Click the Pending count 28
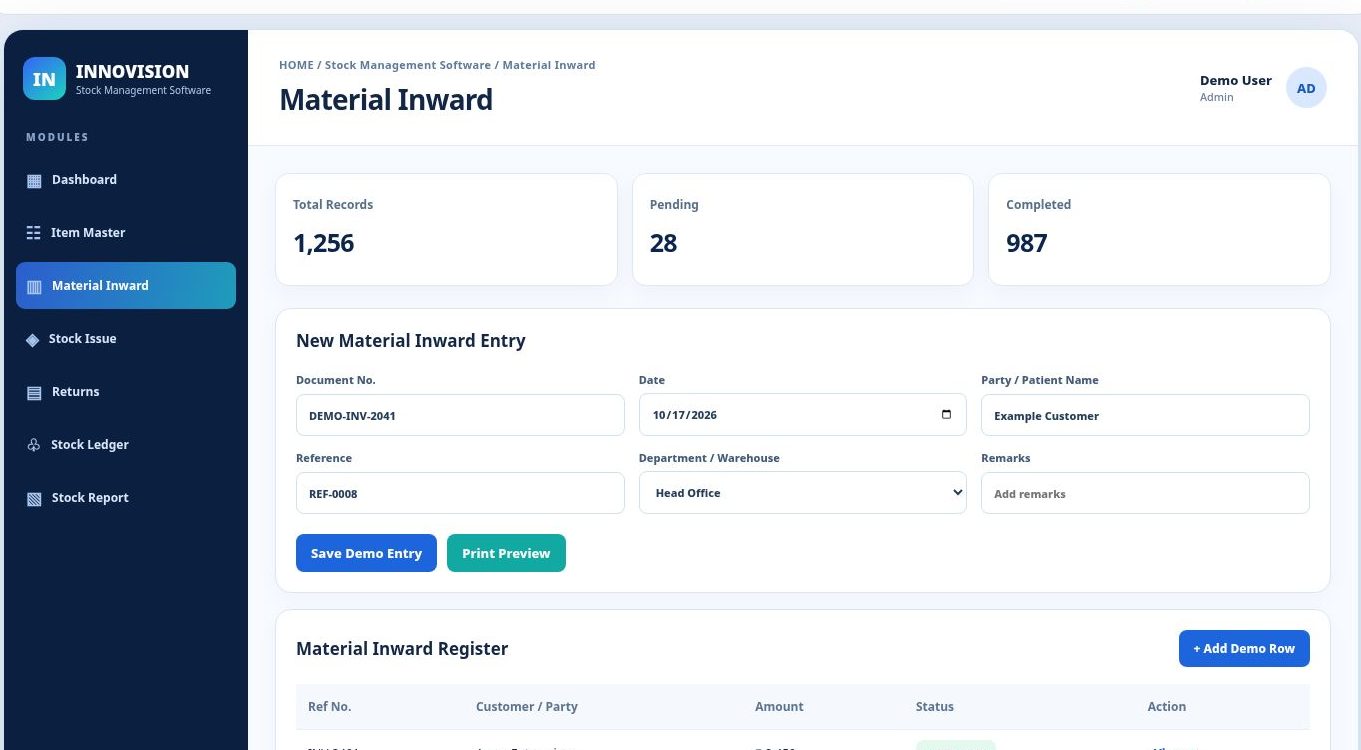 coord(663,243)
